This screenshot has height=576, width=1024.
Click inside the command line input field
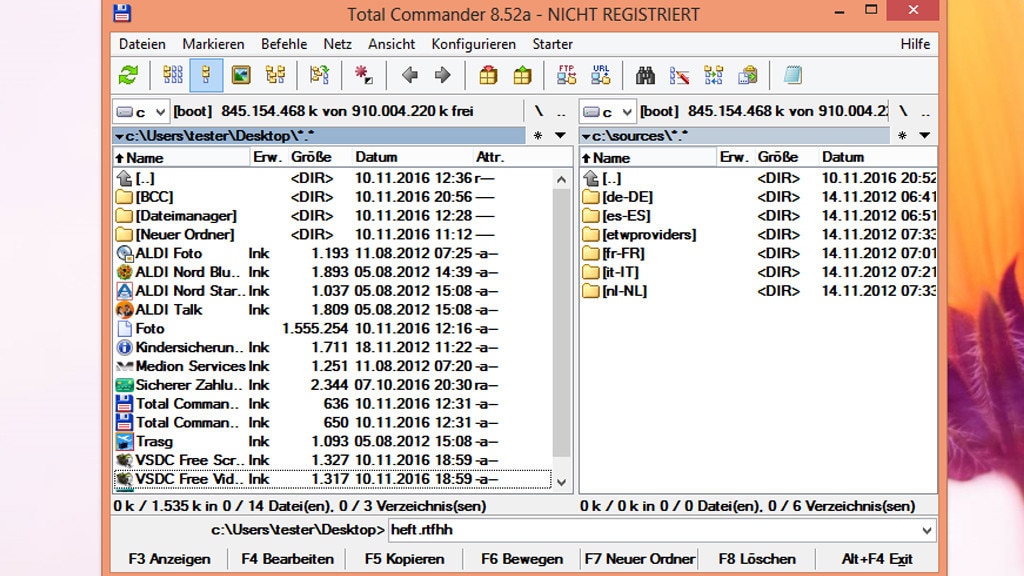pos(600,532)
